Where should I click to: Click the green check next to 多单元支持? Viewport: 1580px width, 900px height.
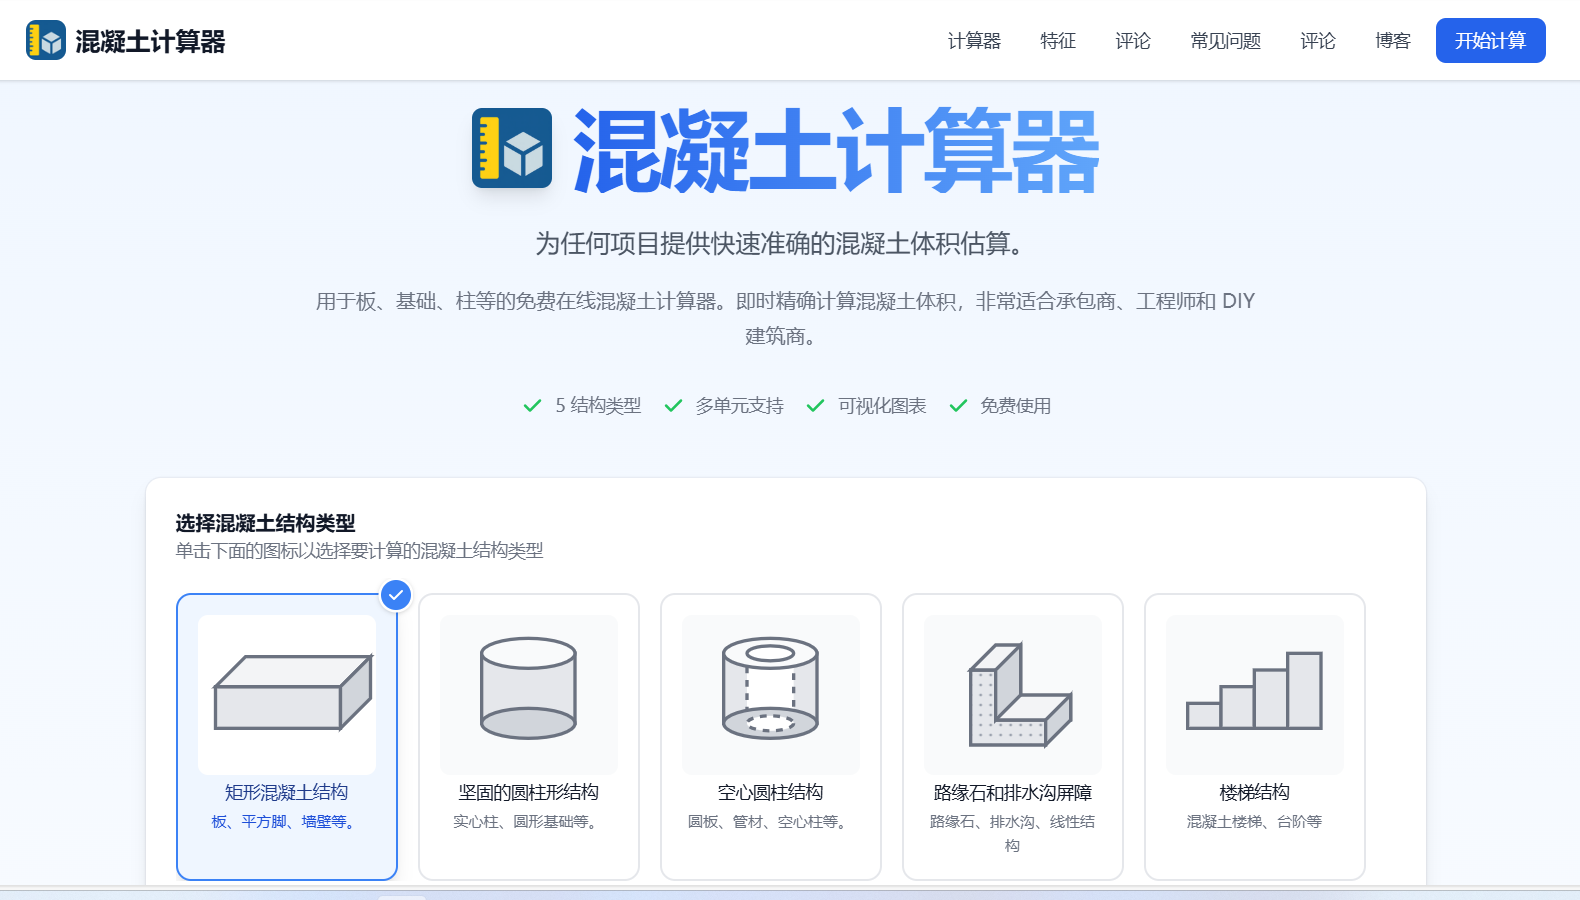click(x=673, y=405)
